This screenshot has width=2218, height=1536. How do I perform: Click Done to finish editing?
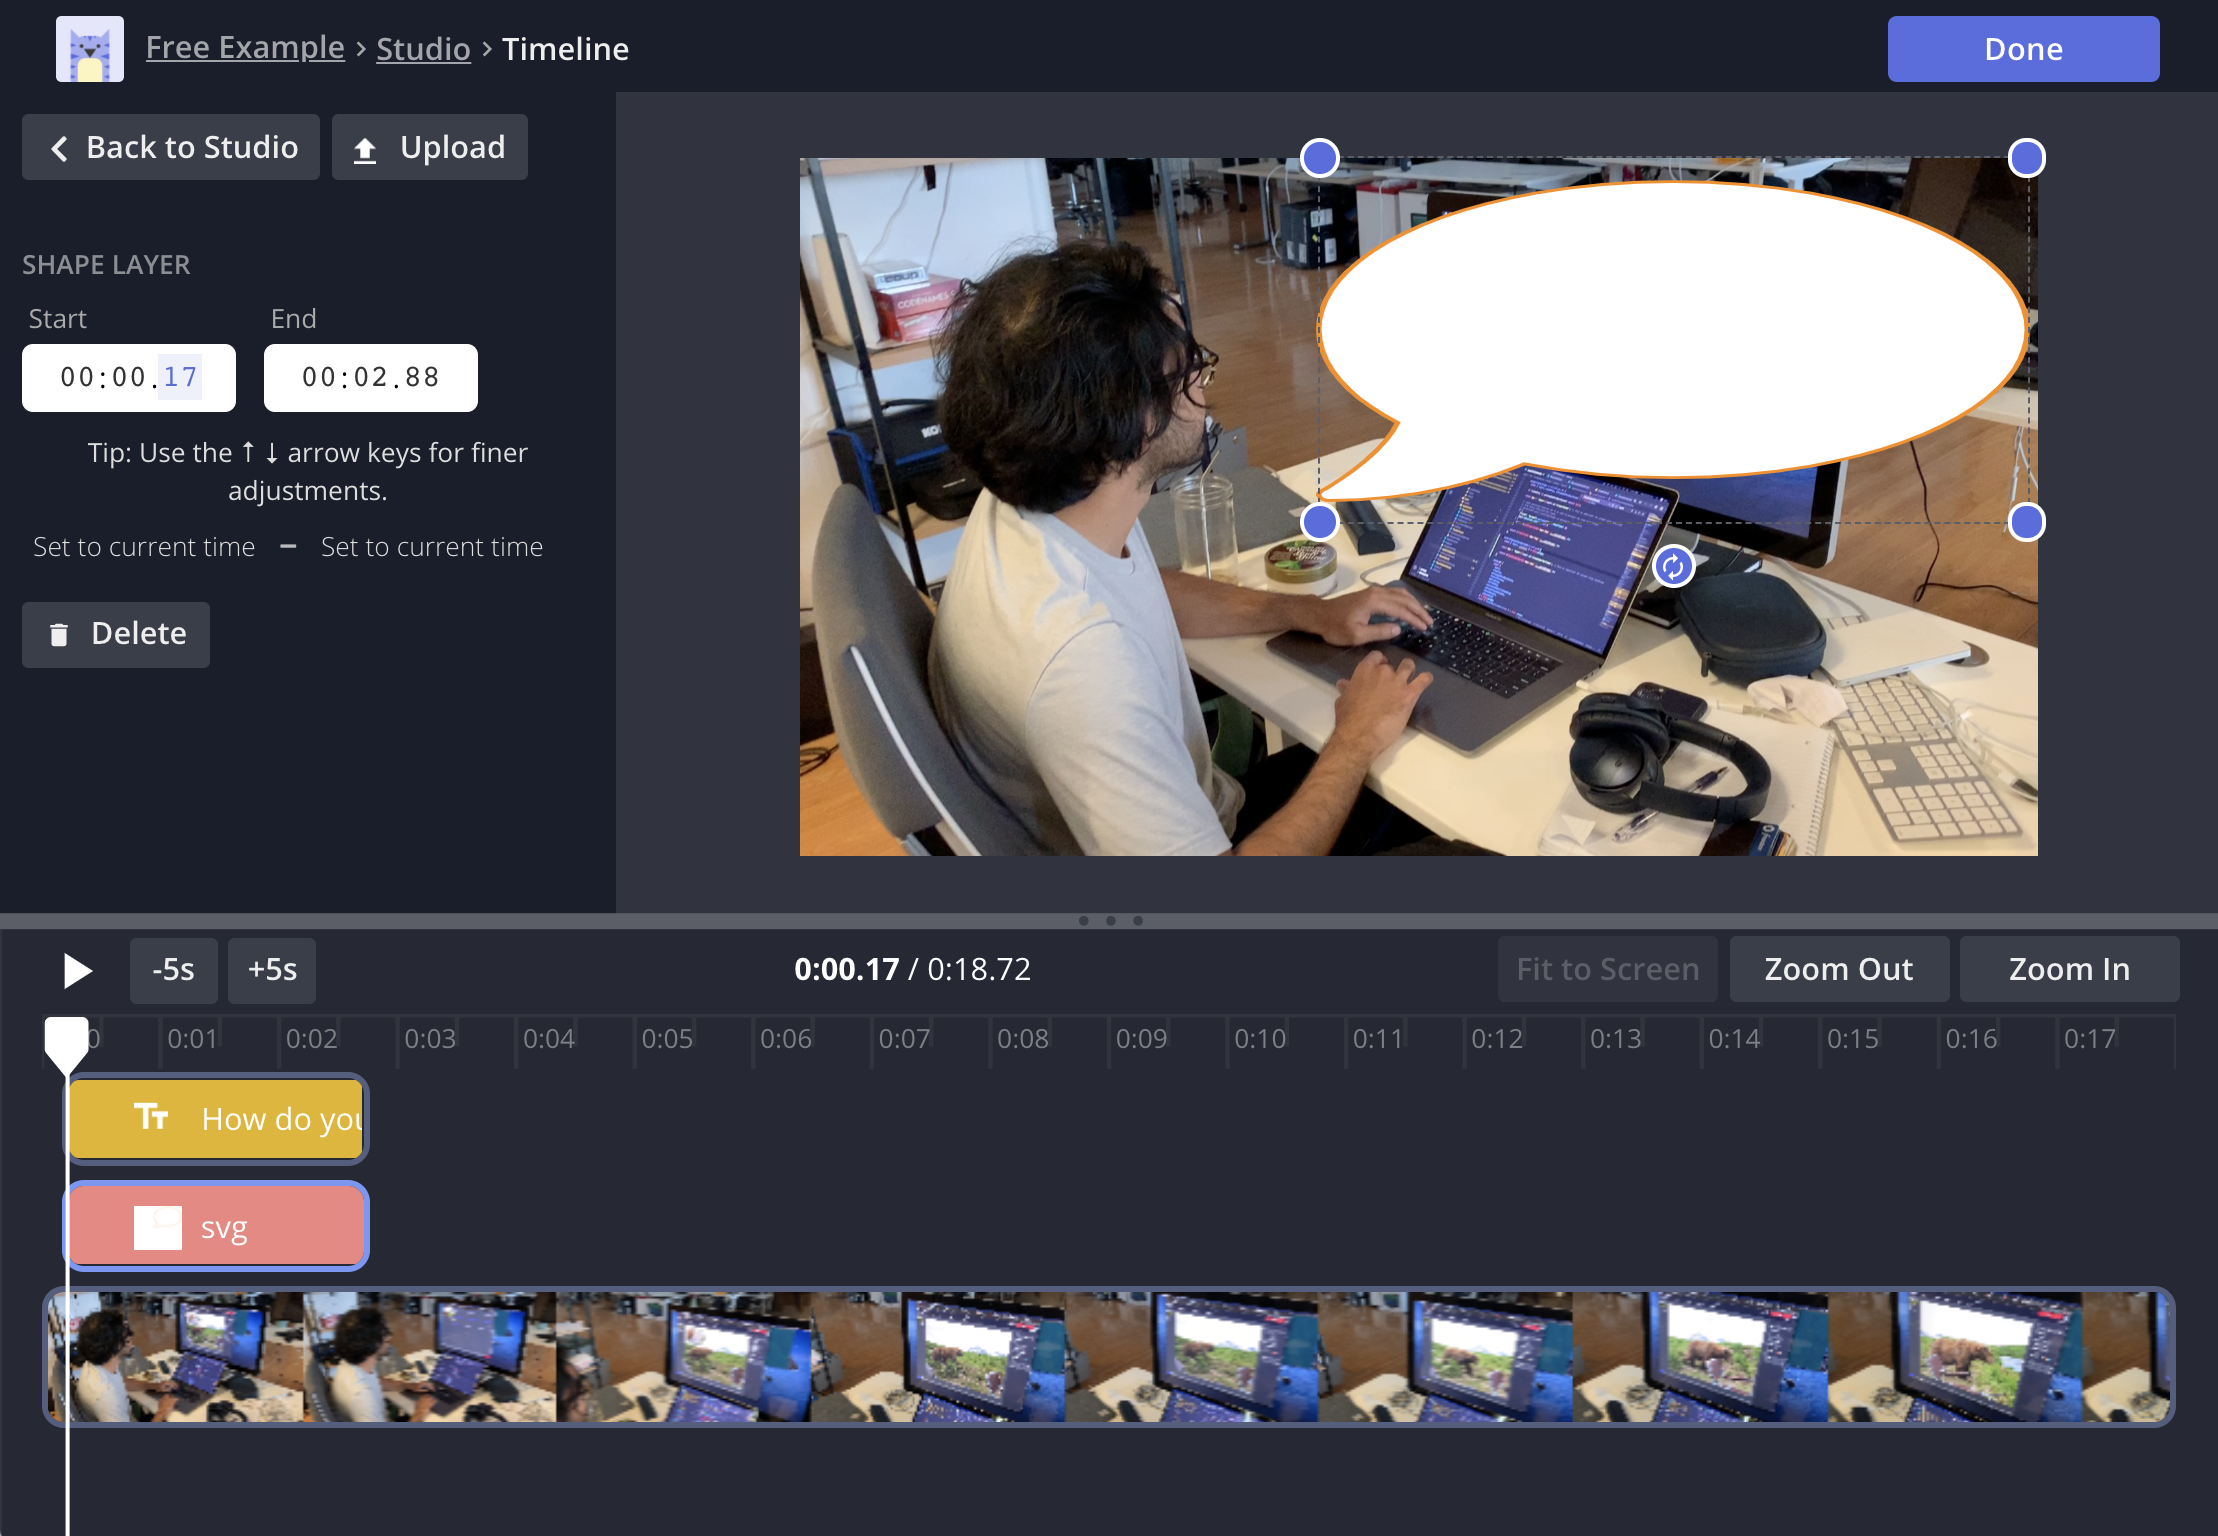(x=2022, y=48)
